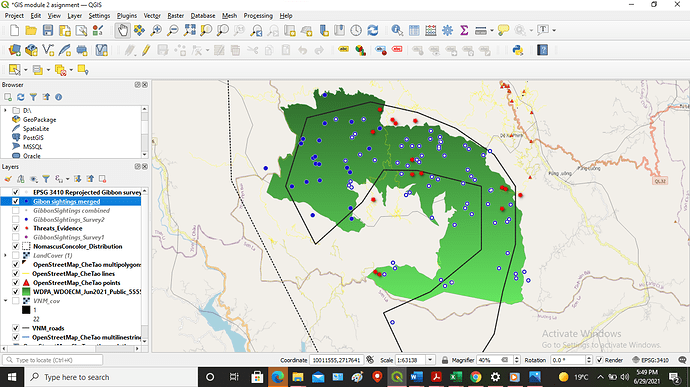Image resolution: width=690 pixels, height=387 pixels.
Task: Toggle the Render checkbox in status bar
Action: (599, 360)
